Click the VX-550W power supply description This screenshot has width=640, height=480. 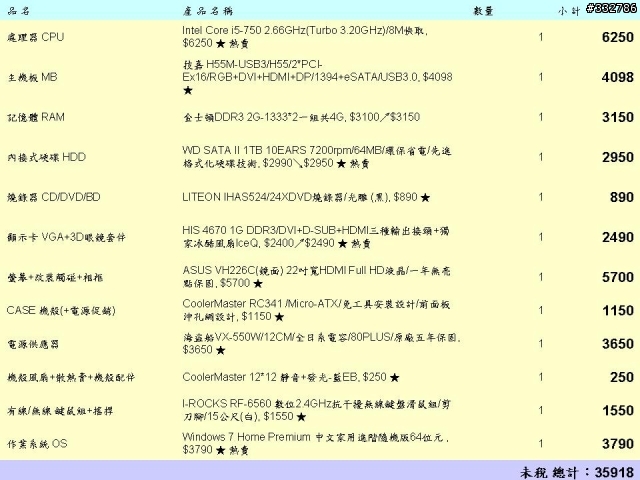(x=322, y=344)
